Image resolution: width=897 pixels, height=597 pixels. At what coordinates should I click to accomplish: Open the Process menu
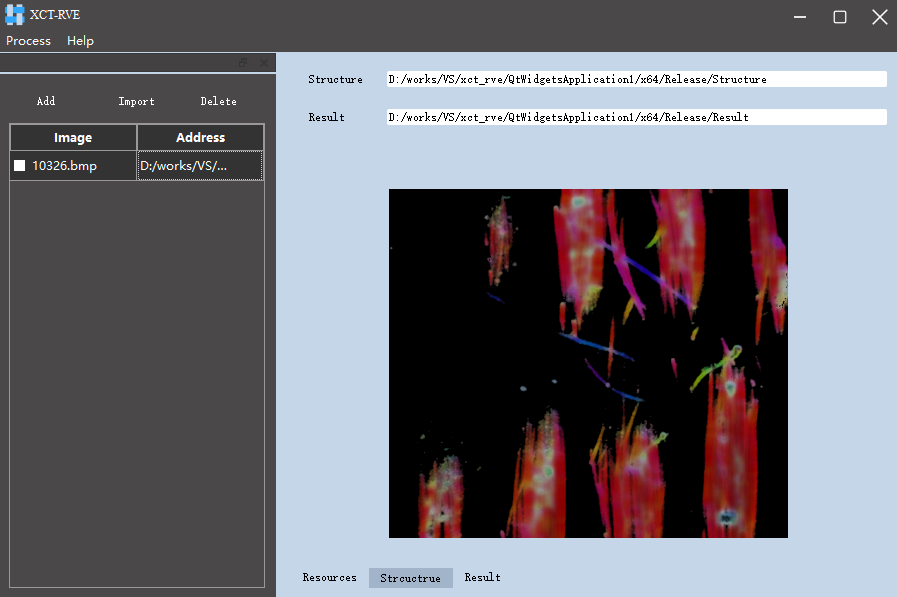click(x=28, y=41)
